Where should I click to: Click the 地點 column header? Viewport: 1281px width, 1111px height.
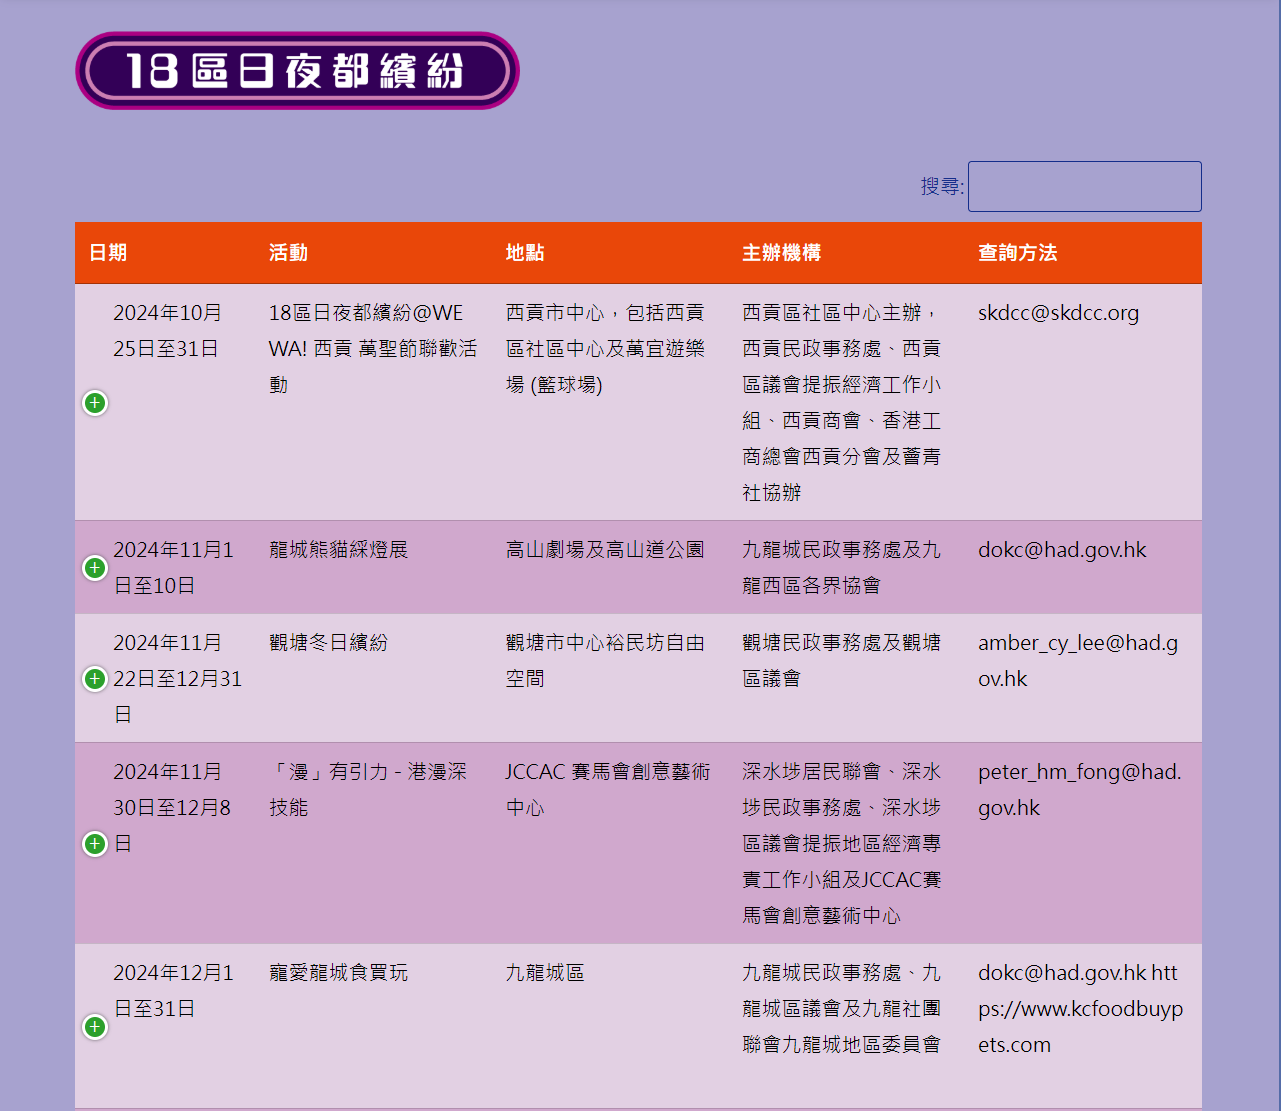coord(524,253)
